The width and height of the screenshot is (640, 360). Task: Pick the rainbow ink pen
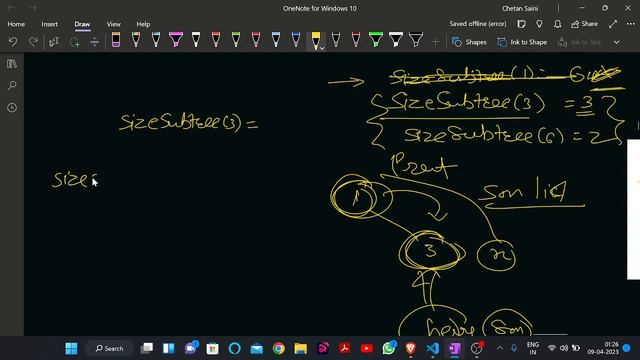coord(136,40)
